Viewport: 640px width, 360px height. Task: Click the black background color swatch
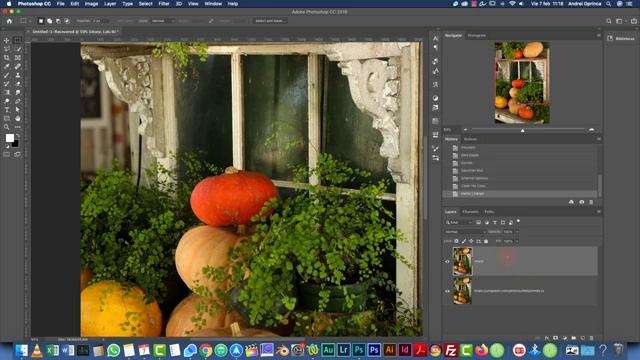pyautogui.click(x=16, y=144)
